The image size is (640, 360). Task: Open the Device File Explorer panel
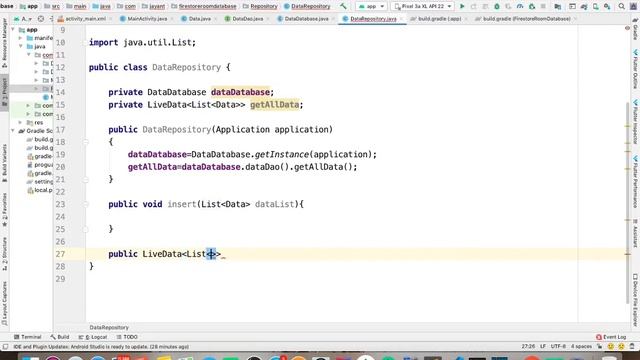click(x=636, y=300)
